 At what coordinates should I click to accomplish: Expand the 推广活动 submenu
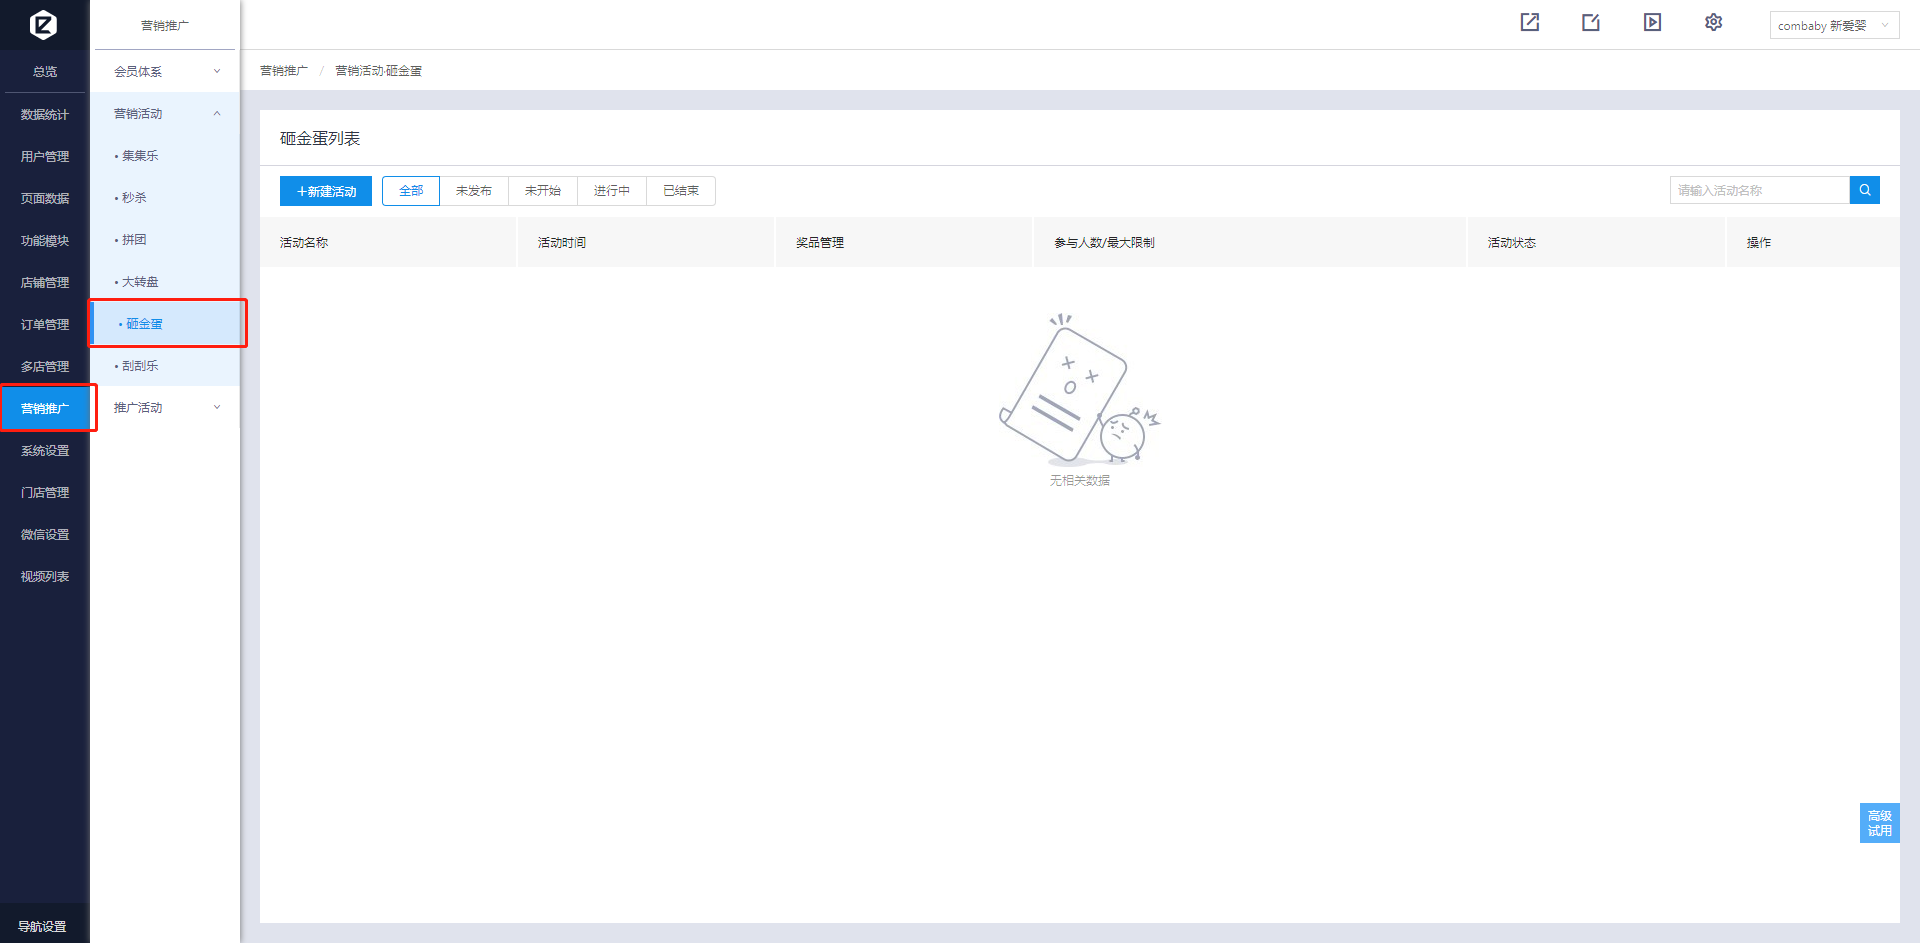tap(166, 407)
